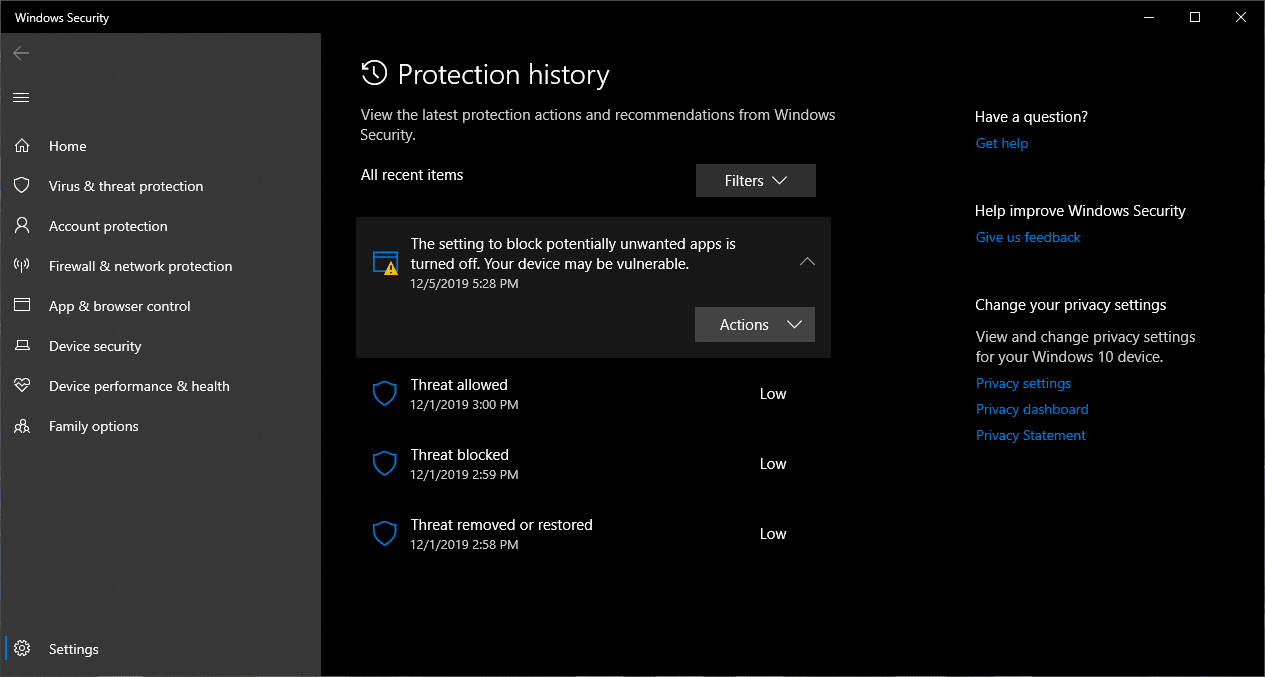Click the Settings gear icon
The width and height of the screenshot is (1265, 677).
pyautogui.click(x=21, y=649)
